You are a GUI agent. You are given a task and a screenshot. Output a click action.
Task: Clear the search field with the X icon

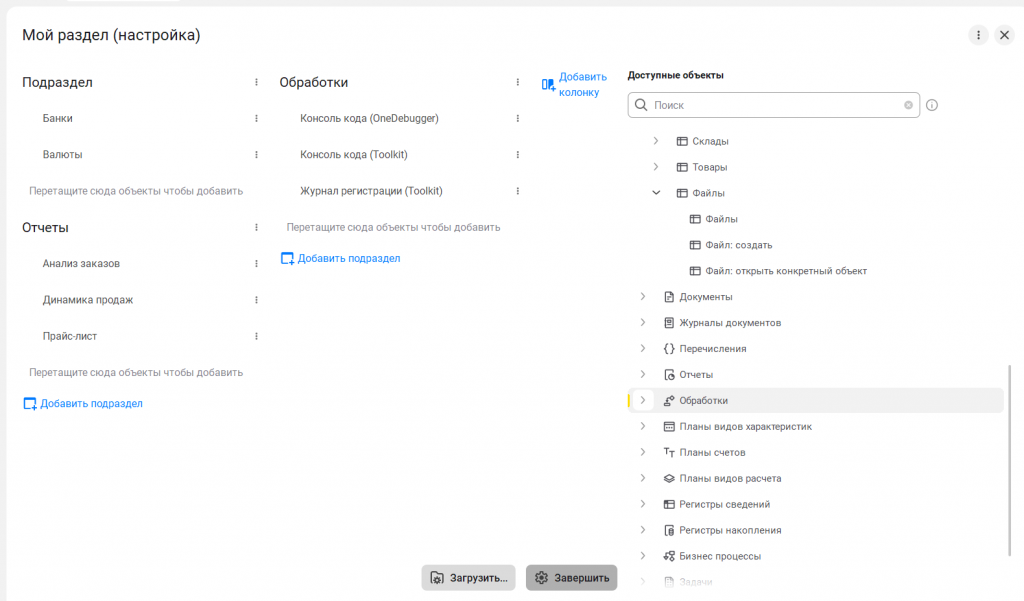[908, 105]
